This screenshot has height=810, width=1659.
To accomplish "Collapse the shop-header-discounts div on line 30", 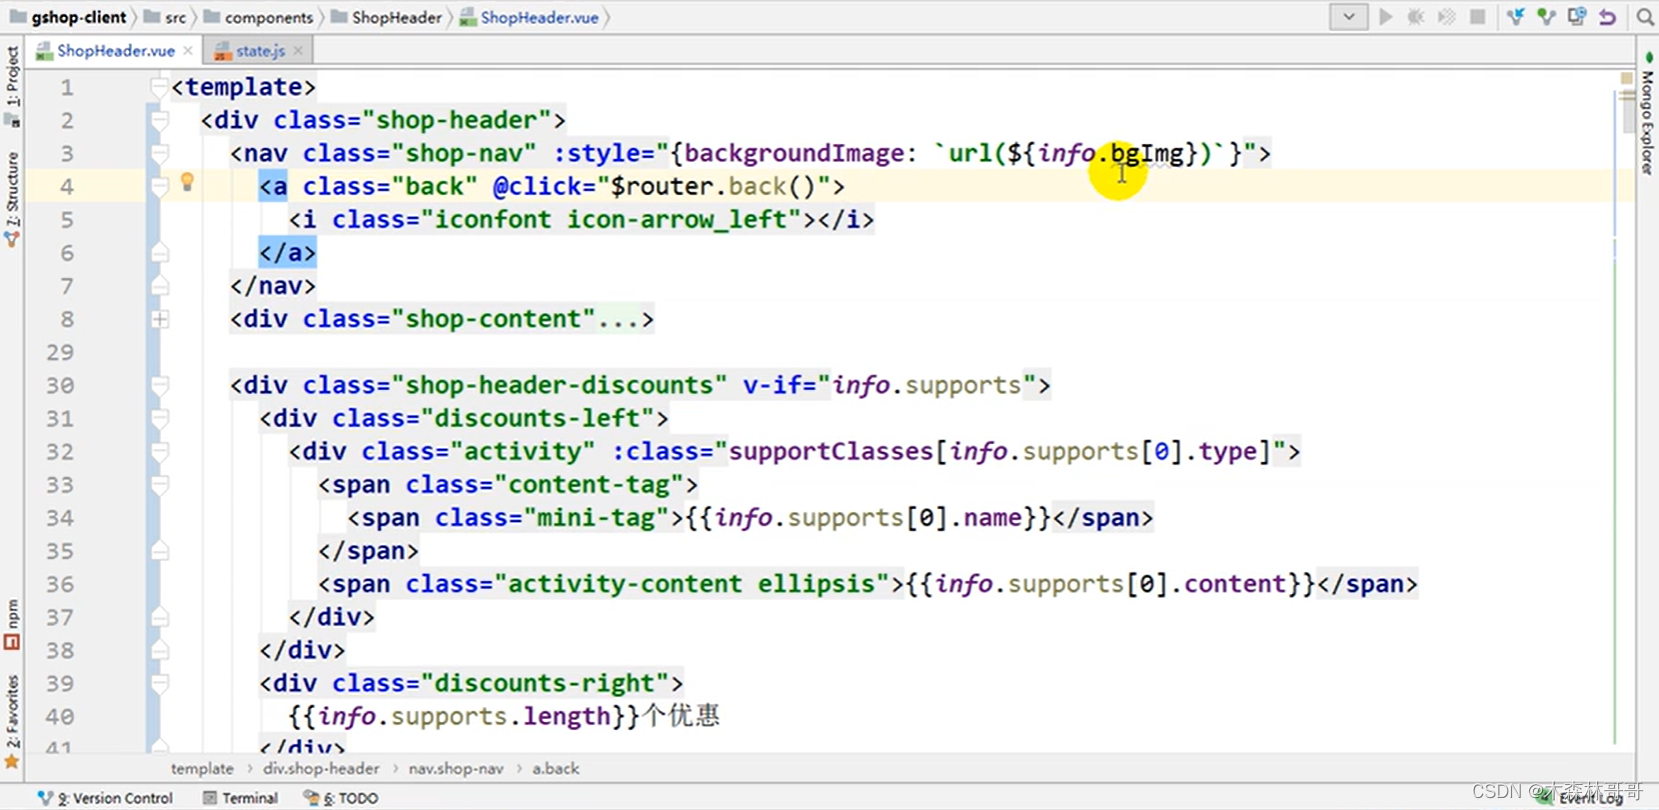I will 159,386.
